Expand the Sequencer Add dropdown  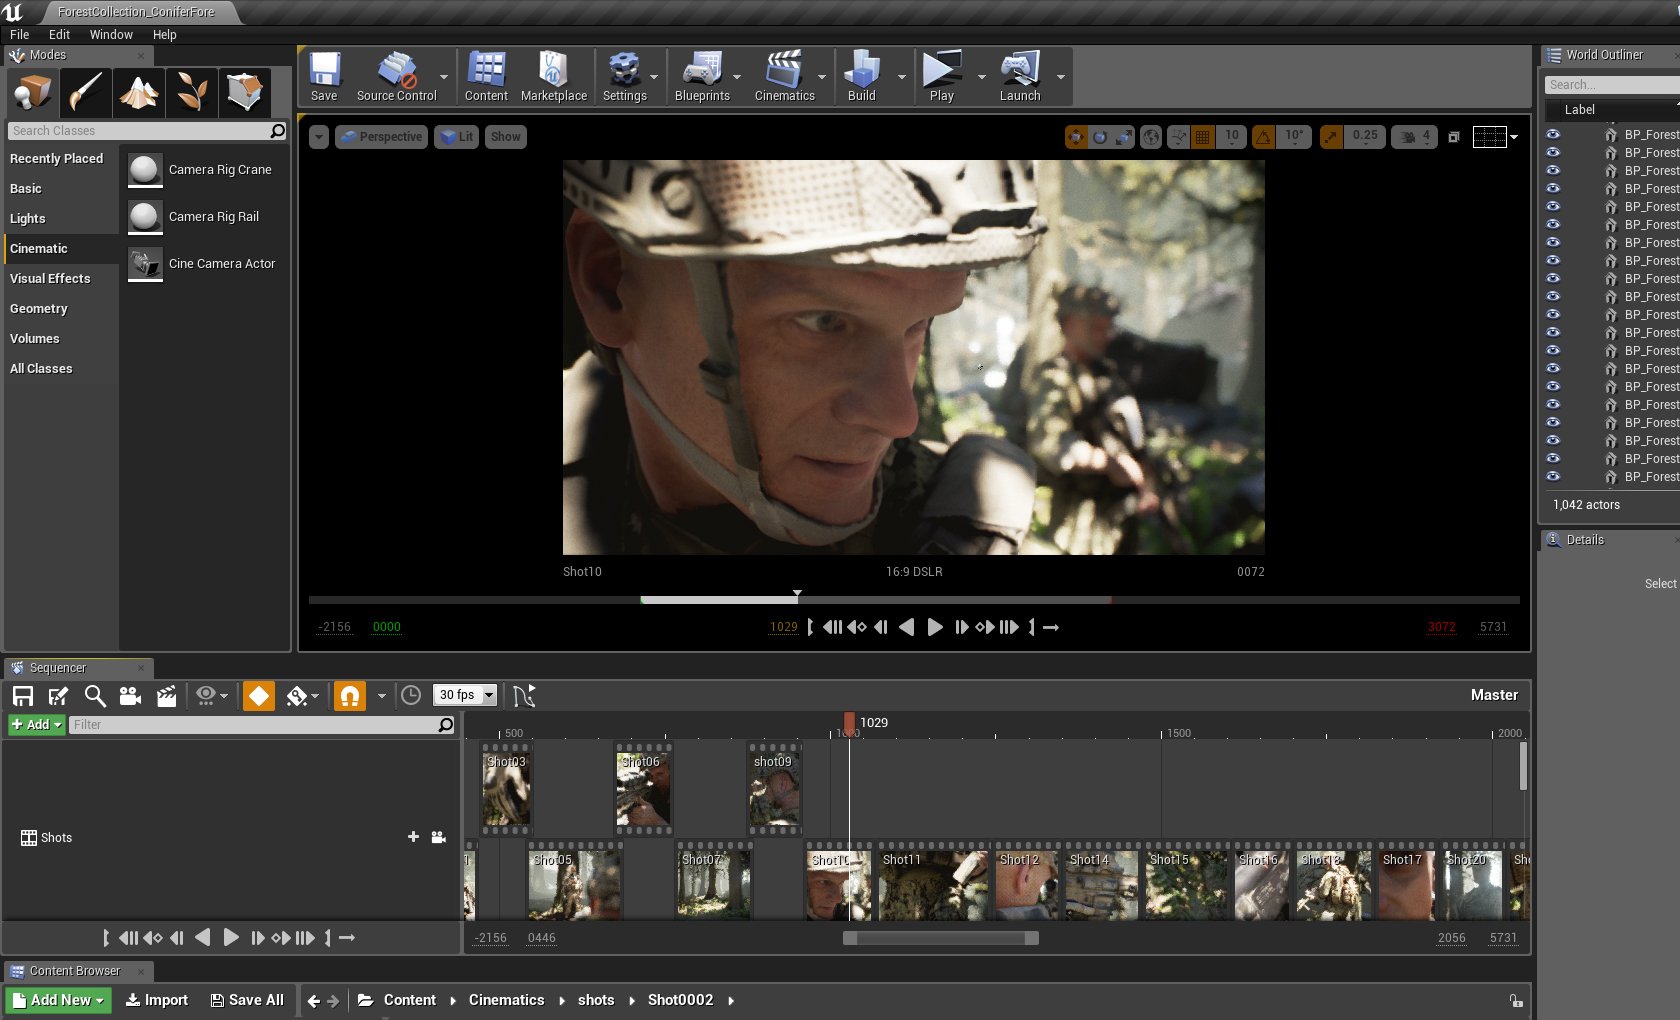coord(37,725)
